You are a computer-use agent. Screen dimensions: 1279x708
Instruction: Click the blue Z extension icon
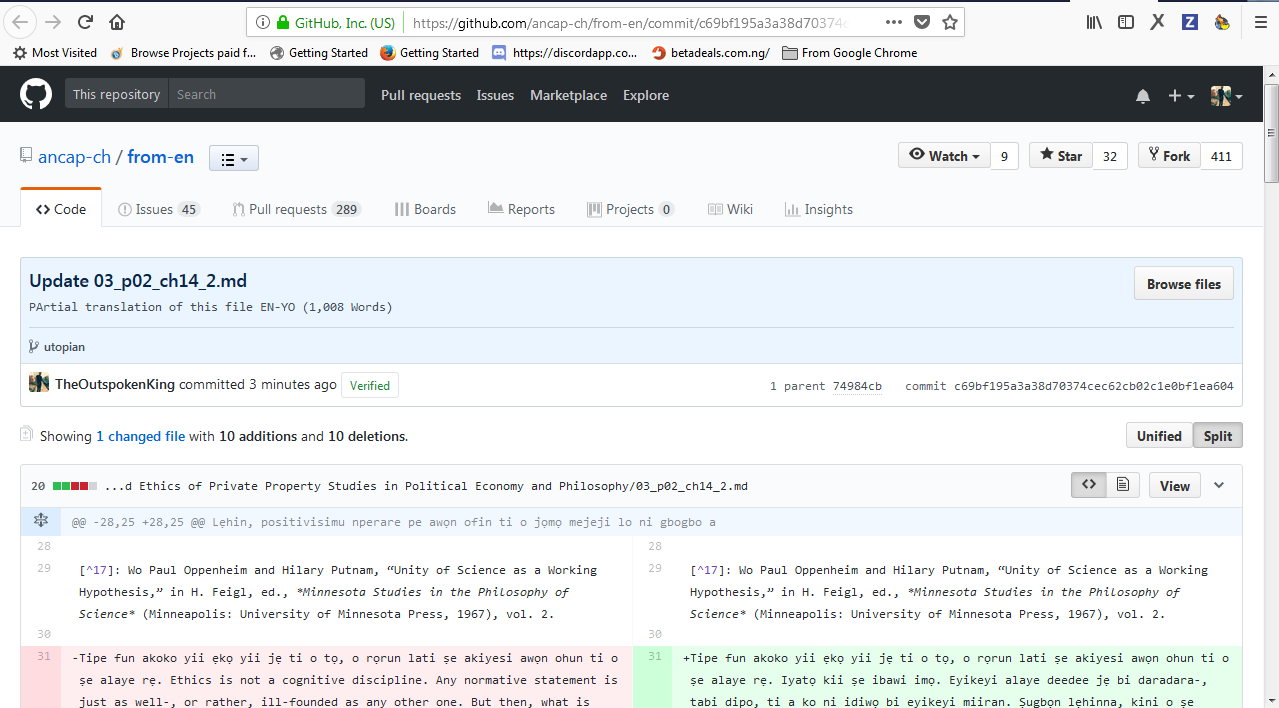(1190, 22)
